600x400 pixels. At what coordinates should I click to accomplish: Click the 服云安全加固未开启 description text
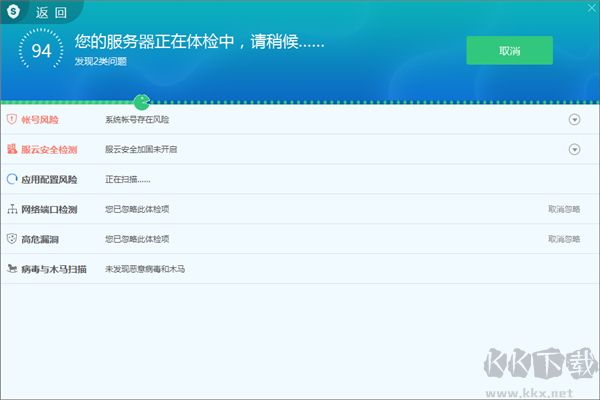[141, 149]
